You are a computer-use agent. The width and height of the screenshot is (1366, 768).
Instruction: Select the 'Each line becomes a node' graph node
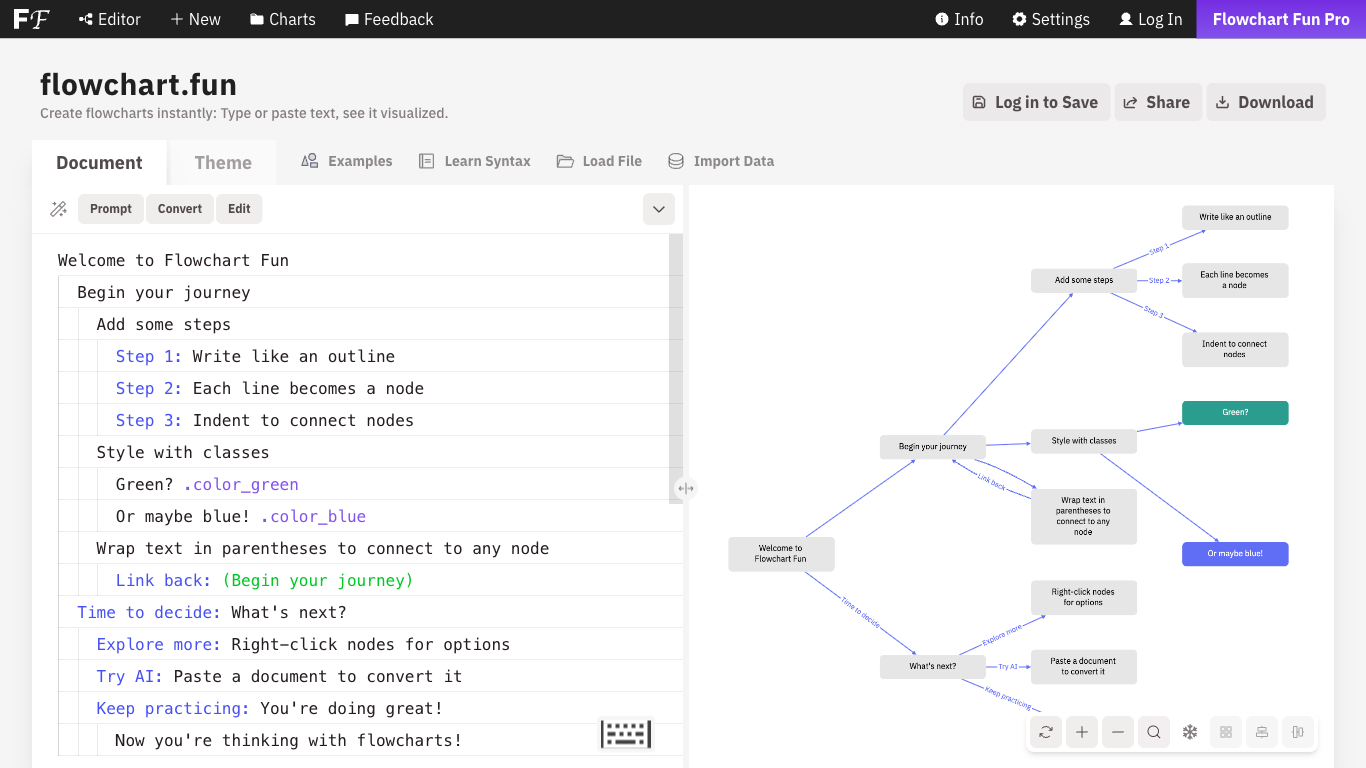coord(1235,280)
